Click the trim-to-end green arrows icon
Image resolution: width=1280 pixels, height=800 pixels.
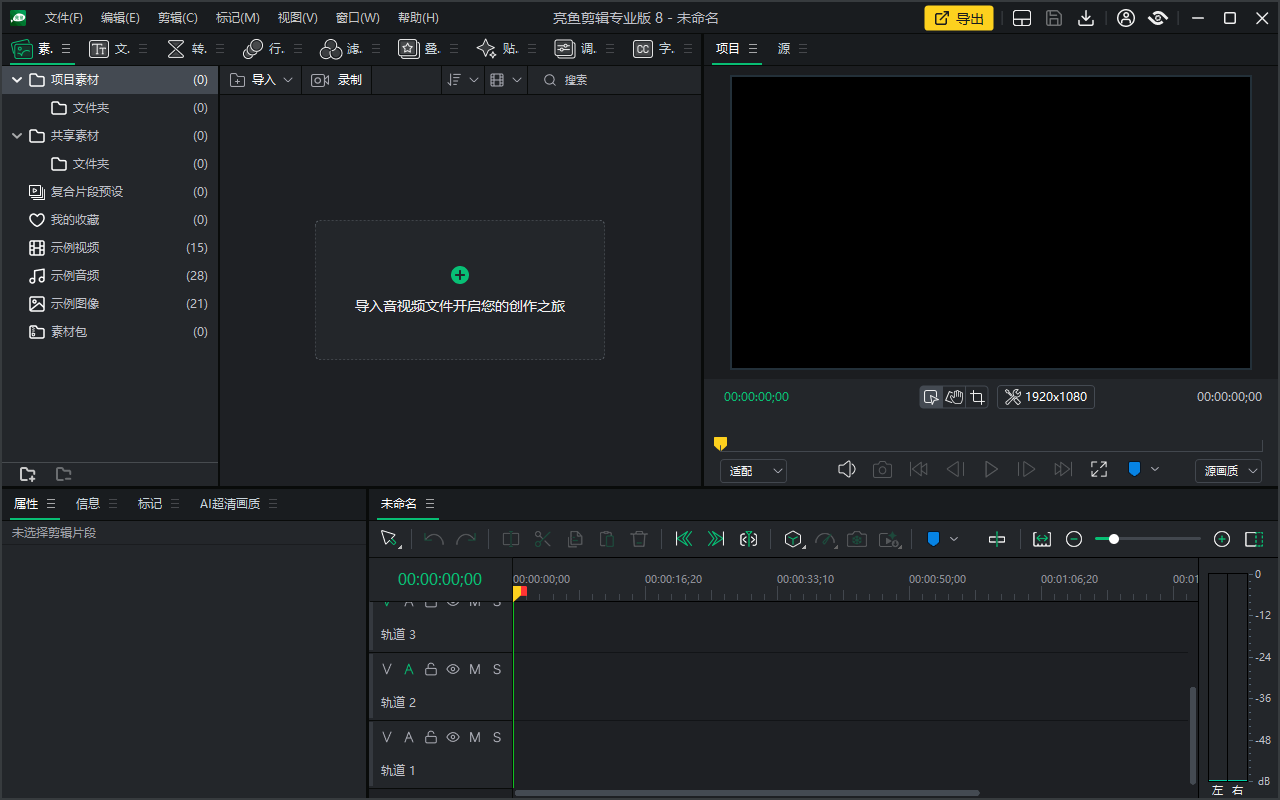point(716,539)
